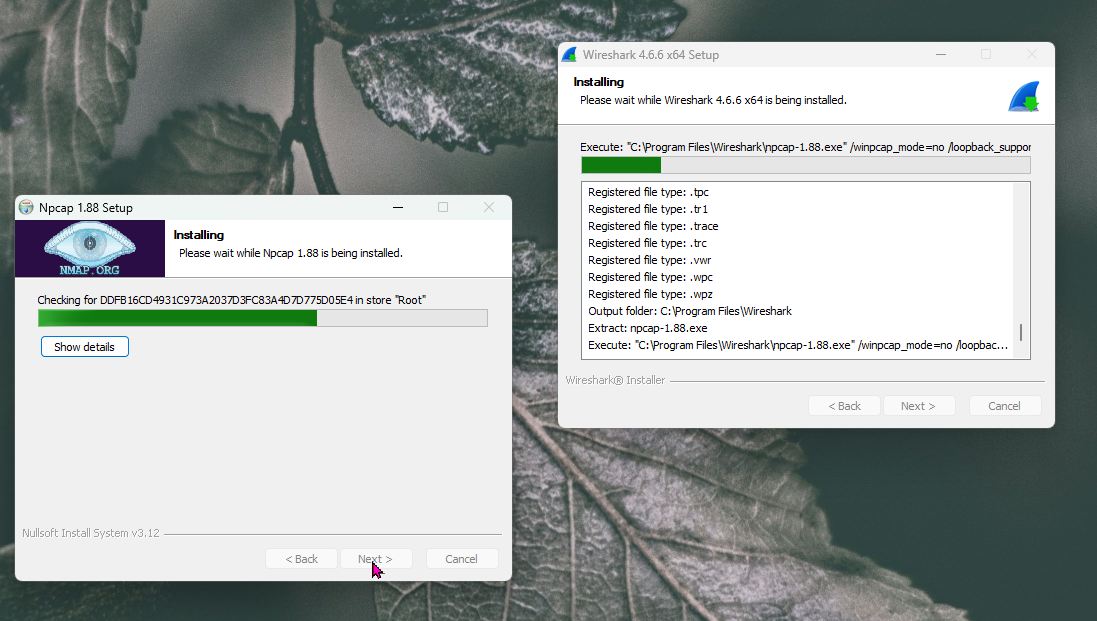Viewport: 1097px width, 621px height.
Task: Click the Wireshark installer logo in header
Action: click(x=1024, y=97)
